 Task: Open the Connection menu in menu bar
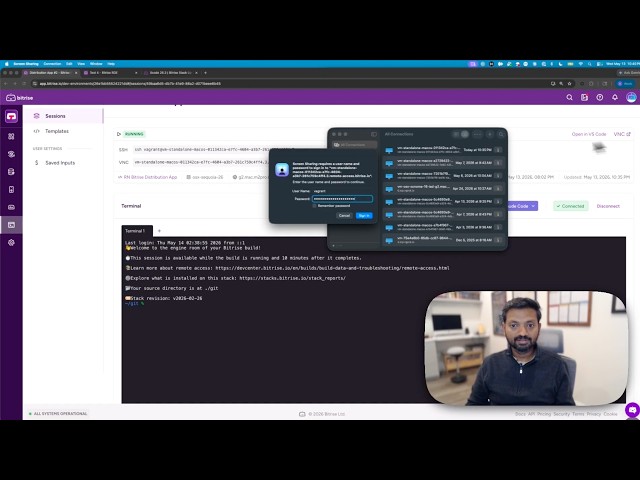[52, 64]
